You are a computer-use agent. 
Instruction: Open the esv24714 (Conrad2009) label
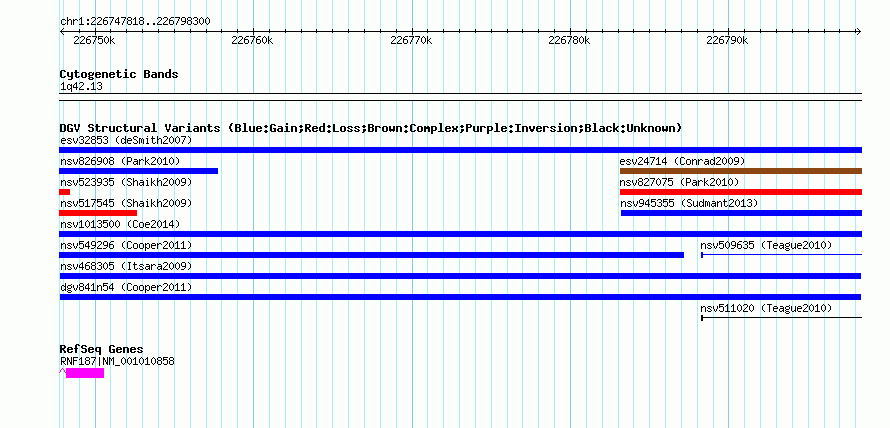[x=682, y=161]
